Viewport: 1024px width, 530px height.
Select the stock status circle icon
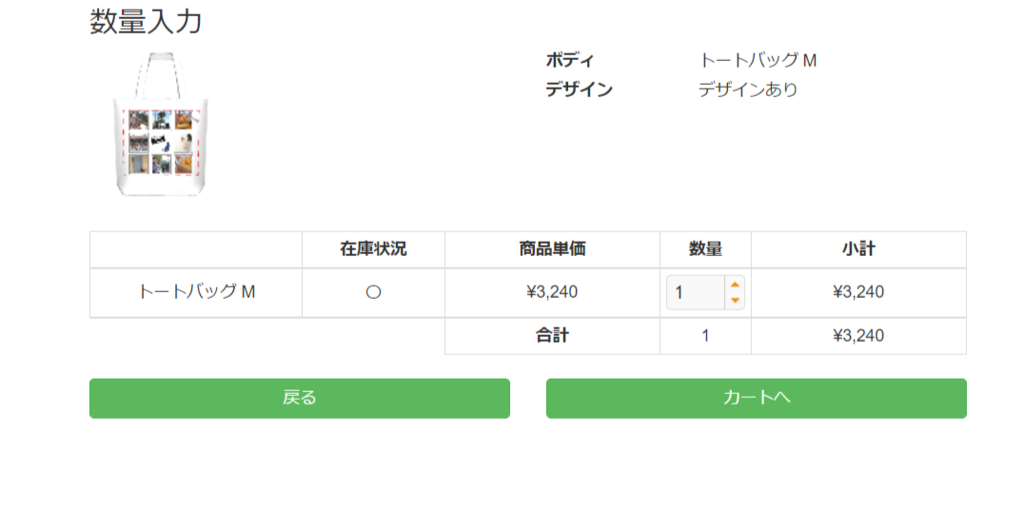[x=374, y=292]
